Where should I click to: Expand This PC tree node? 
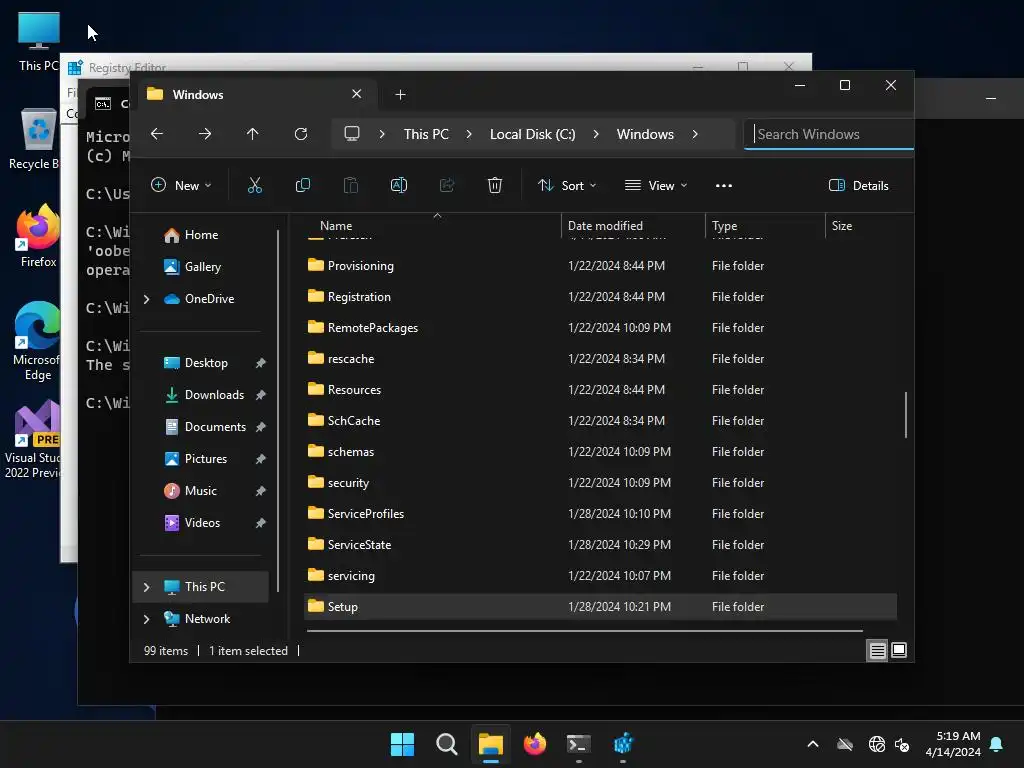pyautogui.click(x=147, y=587)
